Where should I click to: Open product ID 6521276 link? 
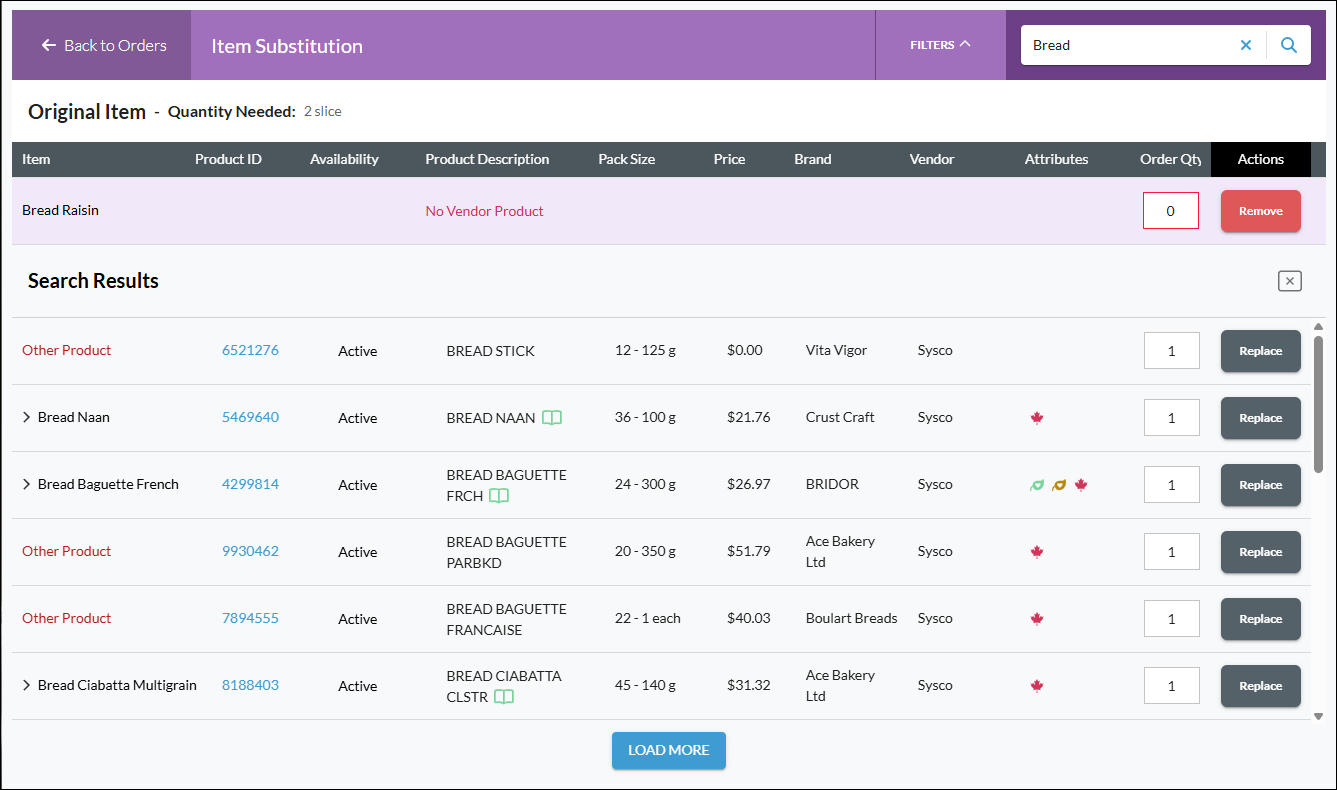pyautogui.click(x=250, y=350)
